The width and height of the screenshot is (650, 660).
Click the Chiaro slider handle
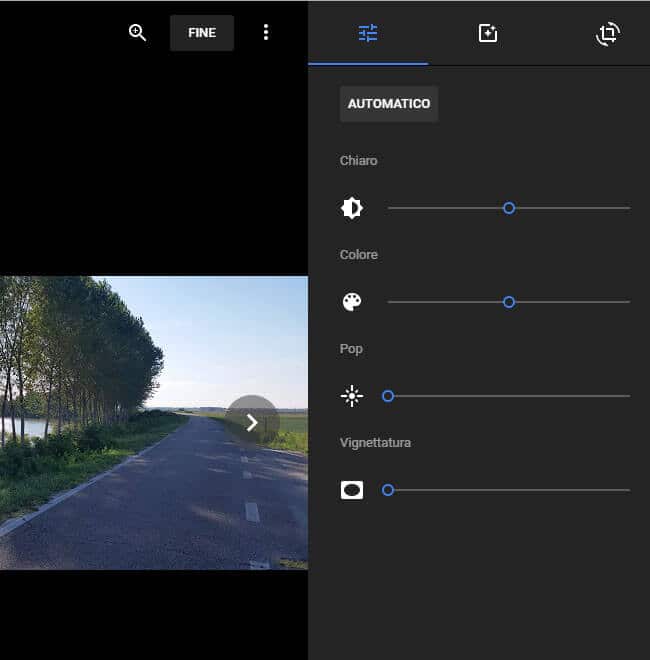pyautogui.click(x=509, y=208)
